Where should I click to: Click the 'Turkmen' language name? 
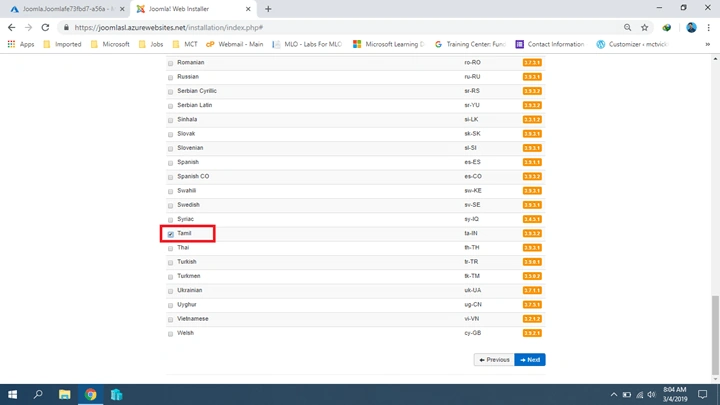(189, 276)
